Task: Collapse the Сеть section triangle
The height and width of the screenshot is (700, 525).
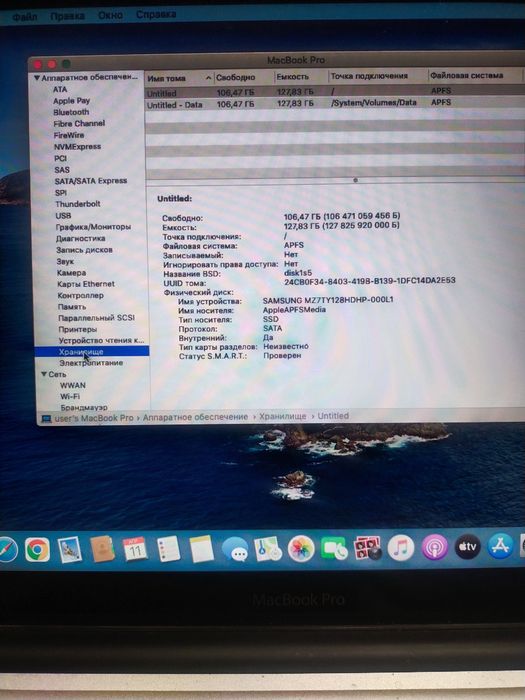Action: (44, 374)
